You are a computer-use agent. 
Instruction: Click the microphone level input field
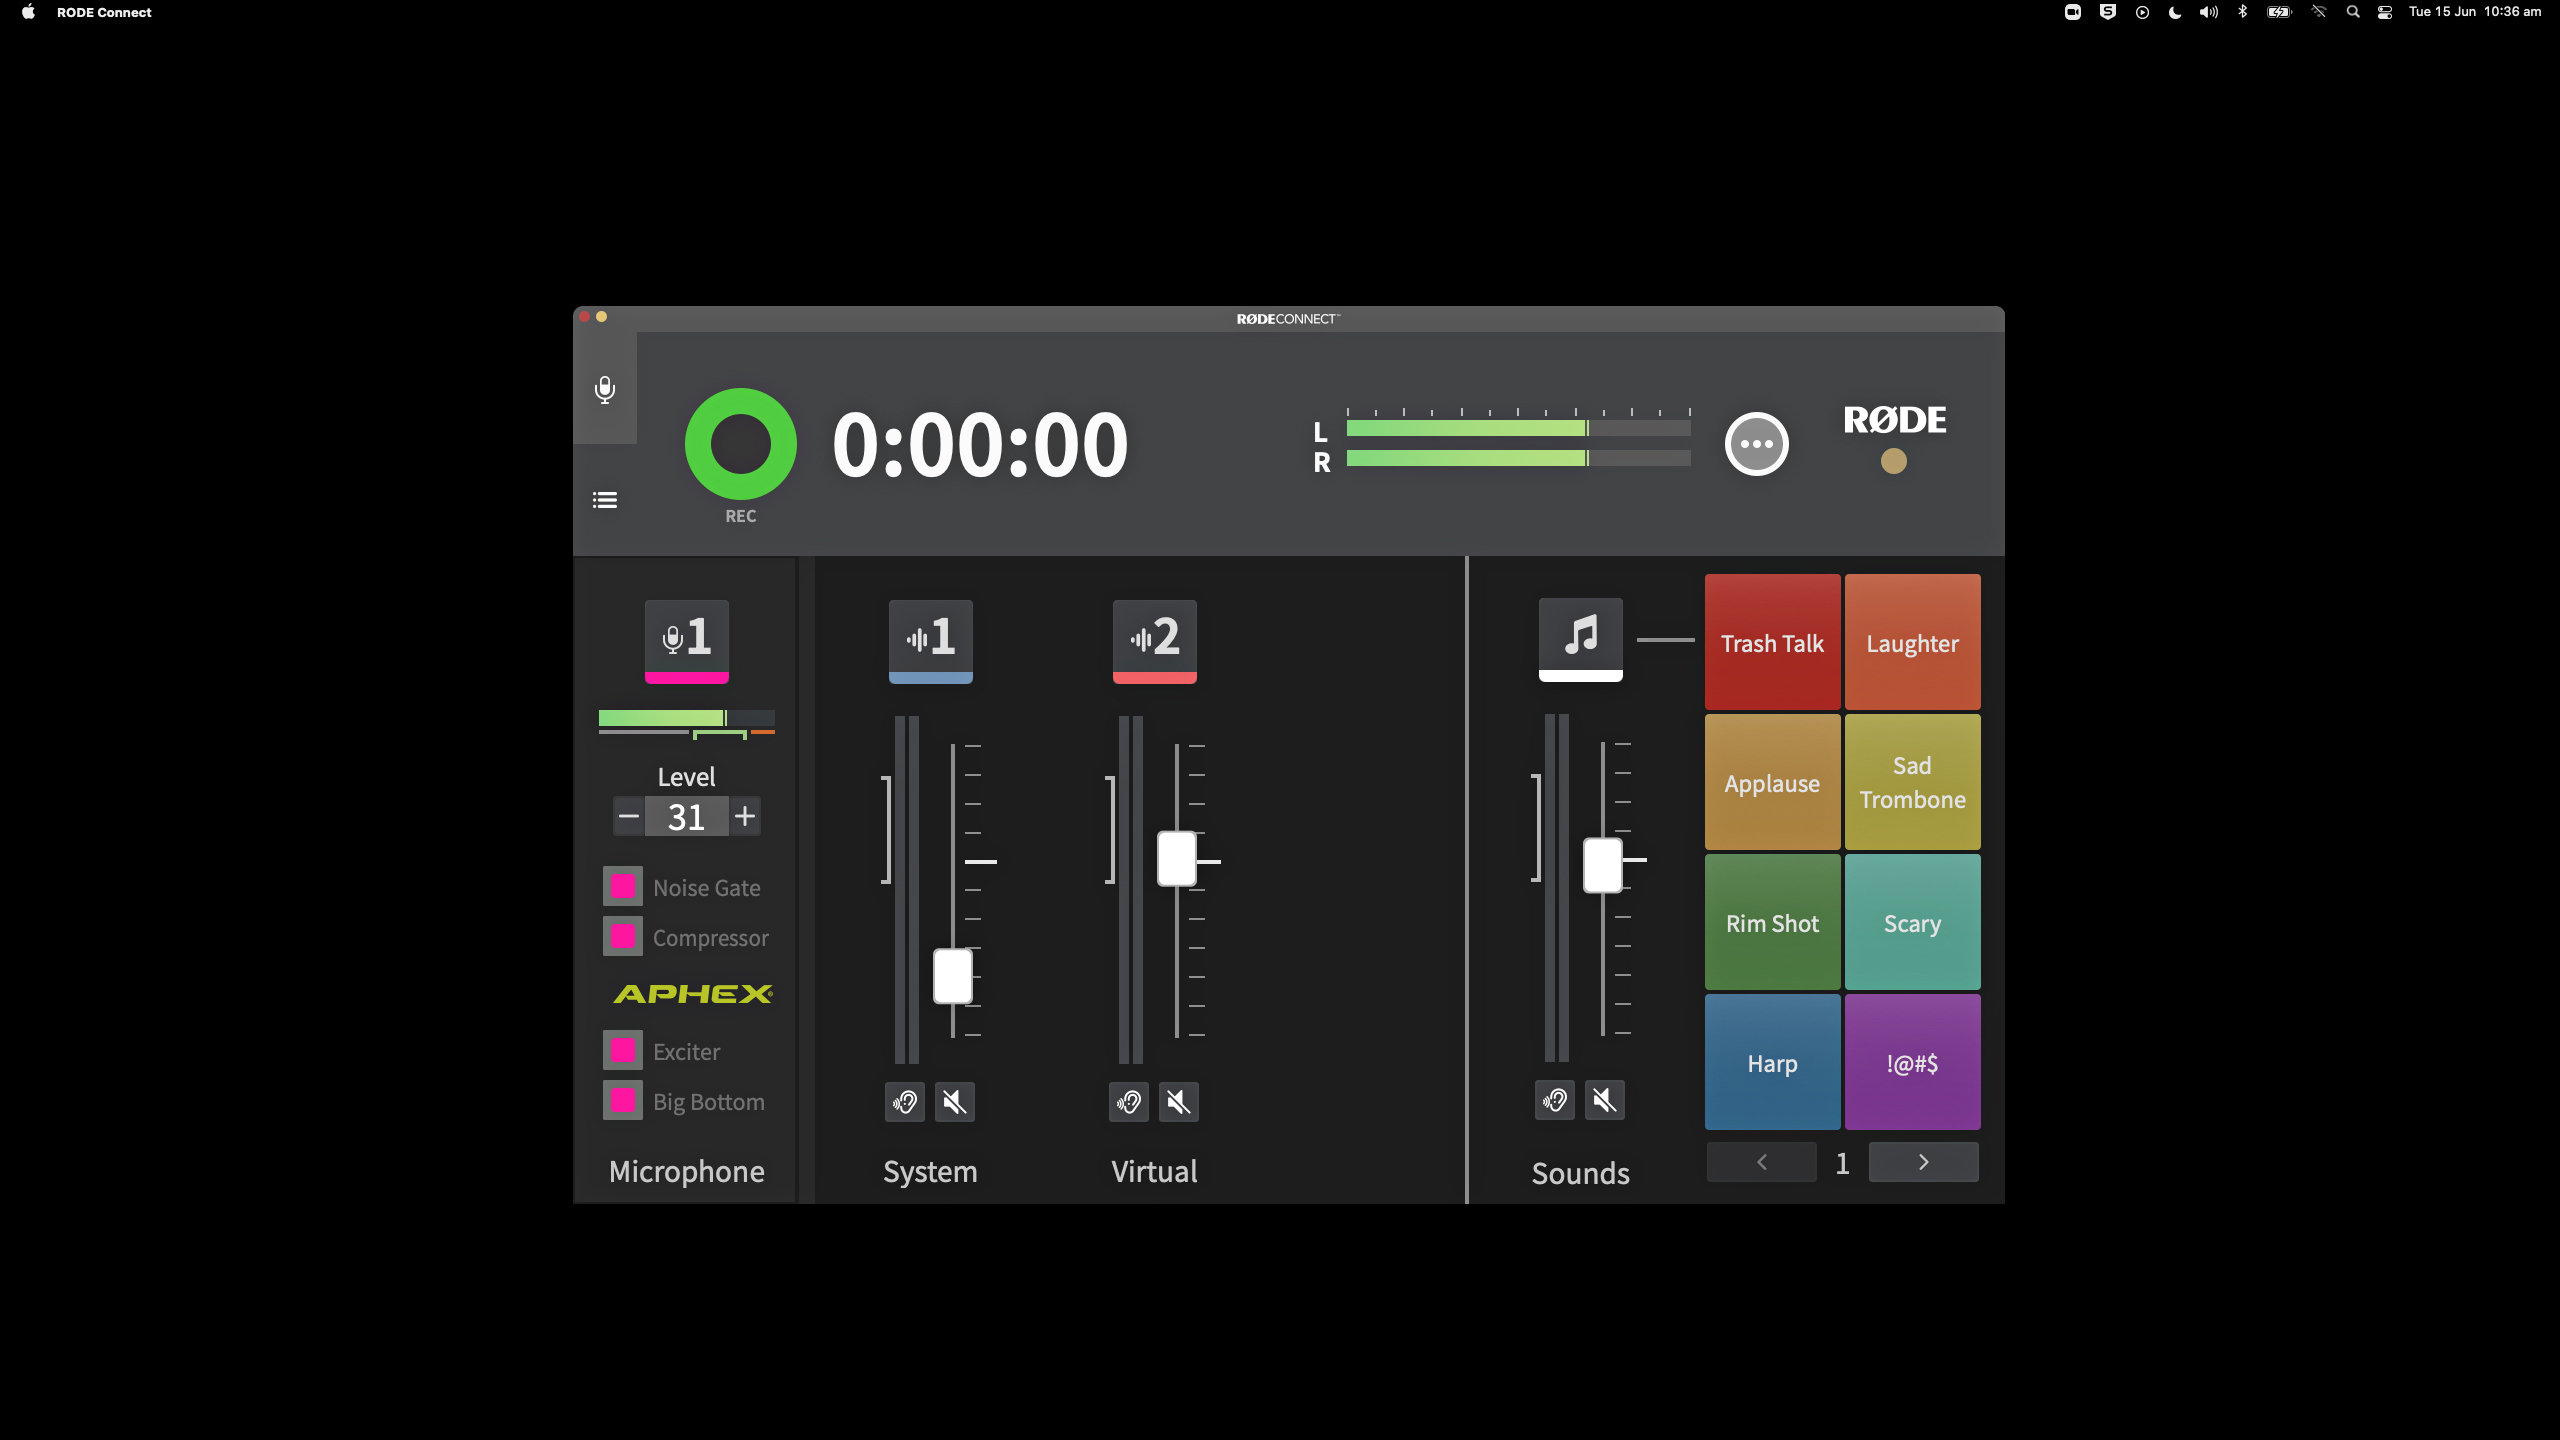[x=686, y=816]
